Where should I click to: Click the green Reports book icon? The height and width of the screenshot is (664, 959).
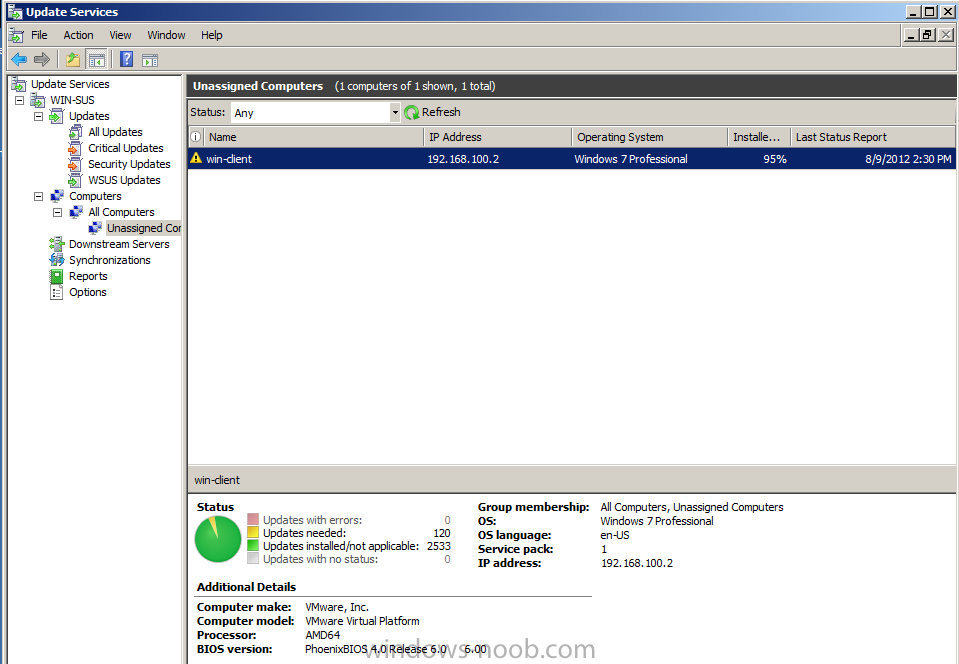point(57,276)
